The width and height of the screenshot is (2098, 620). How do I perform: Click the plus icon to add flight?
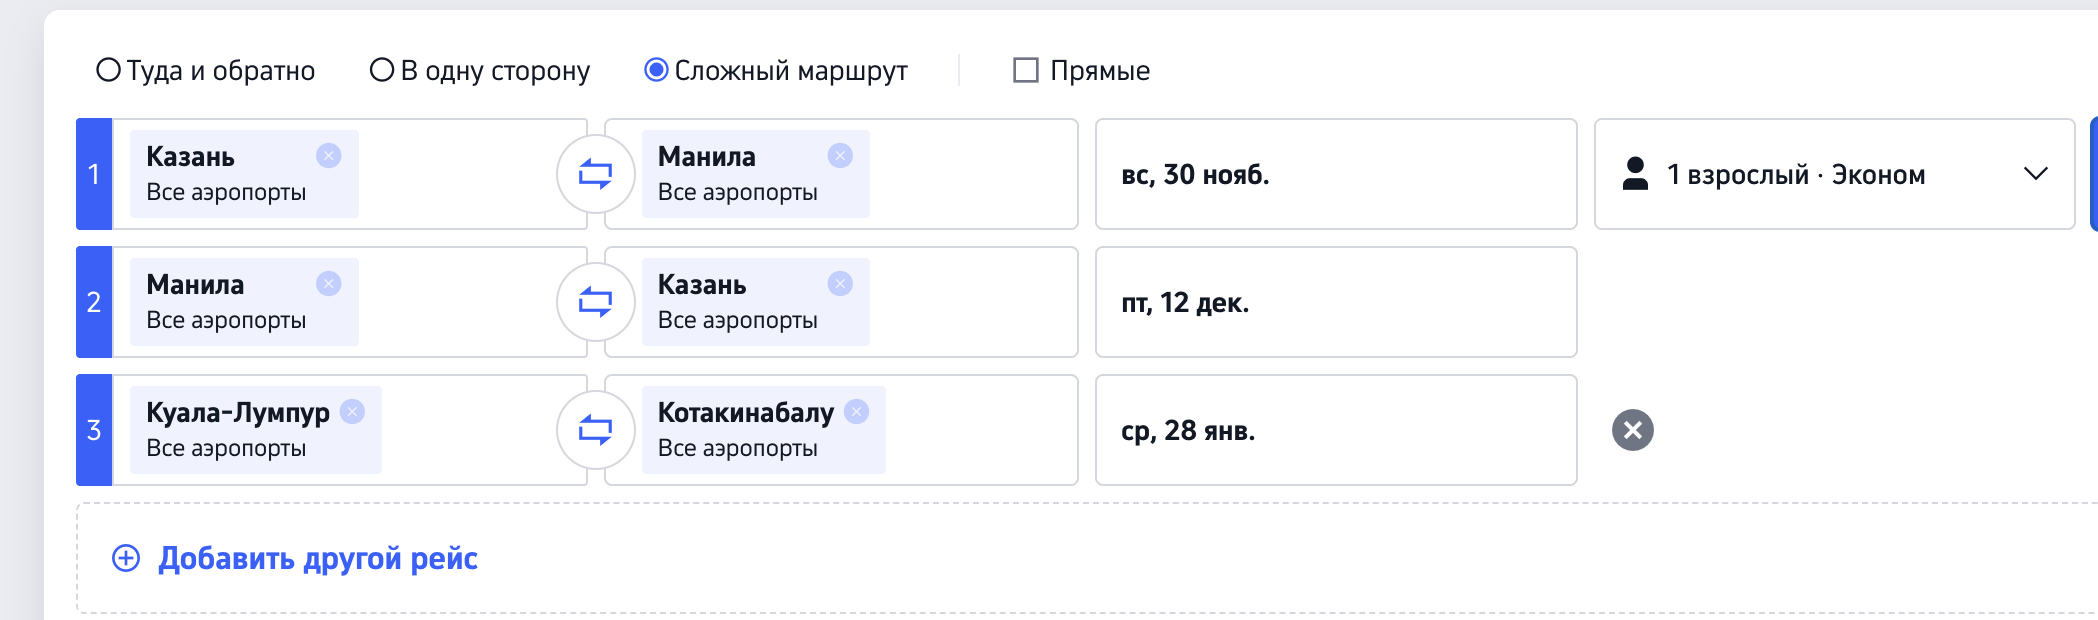(x=126, y=558)
